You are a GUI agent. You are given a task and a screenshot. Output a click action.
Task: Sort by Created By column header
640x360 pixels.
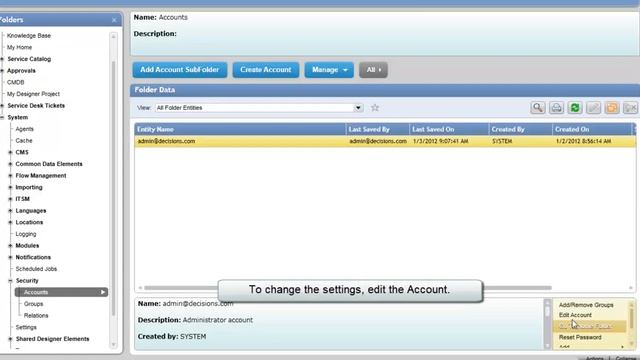pyautogui.click(x=520, y=129)
